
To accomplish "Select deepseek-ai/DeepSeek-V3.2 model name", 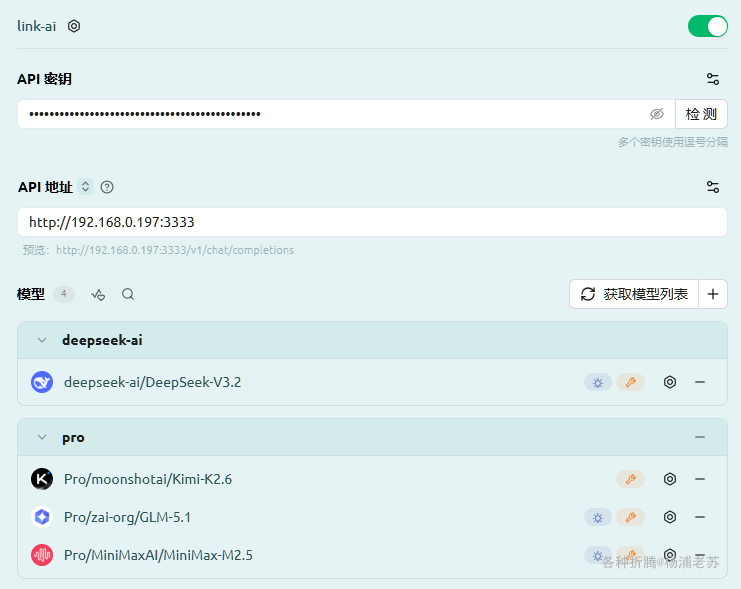I will pos(153,382).
